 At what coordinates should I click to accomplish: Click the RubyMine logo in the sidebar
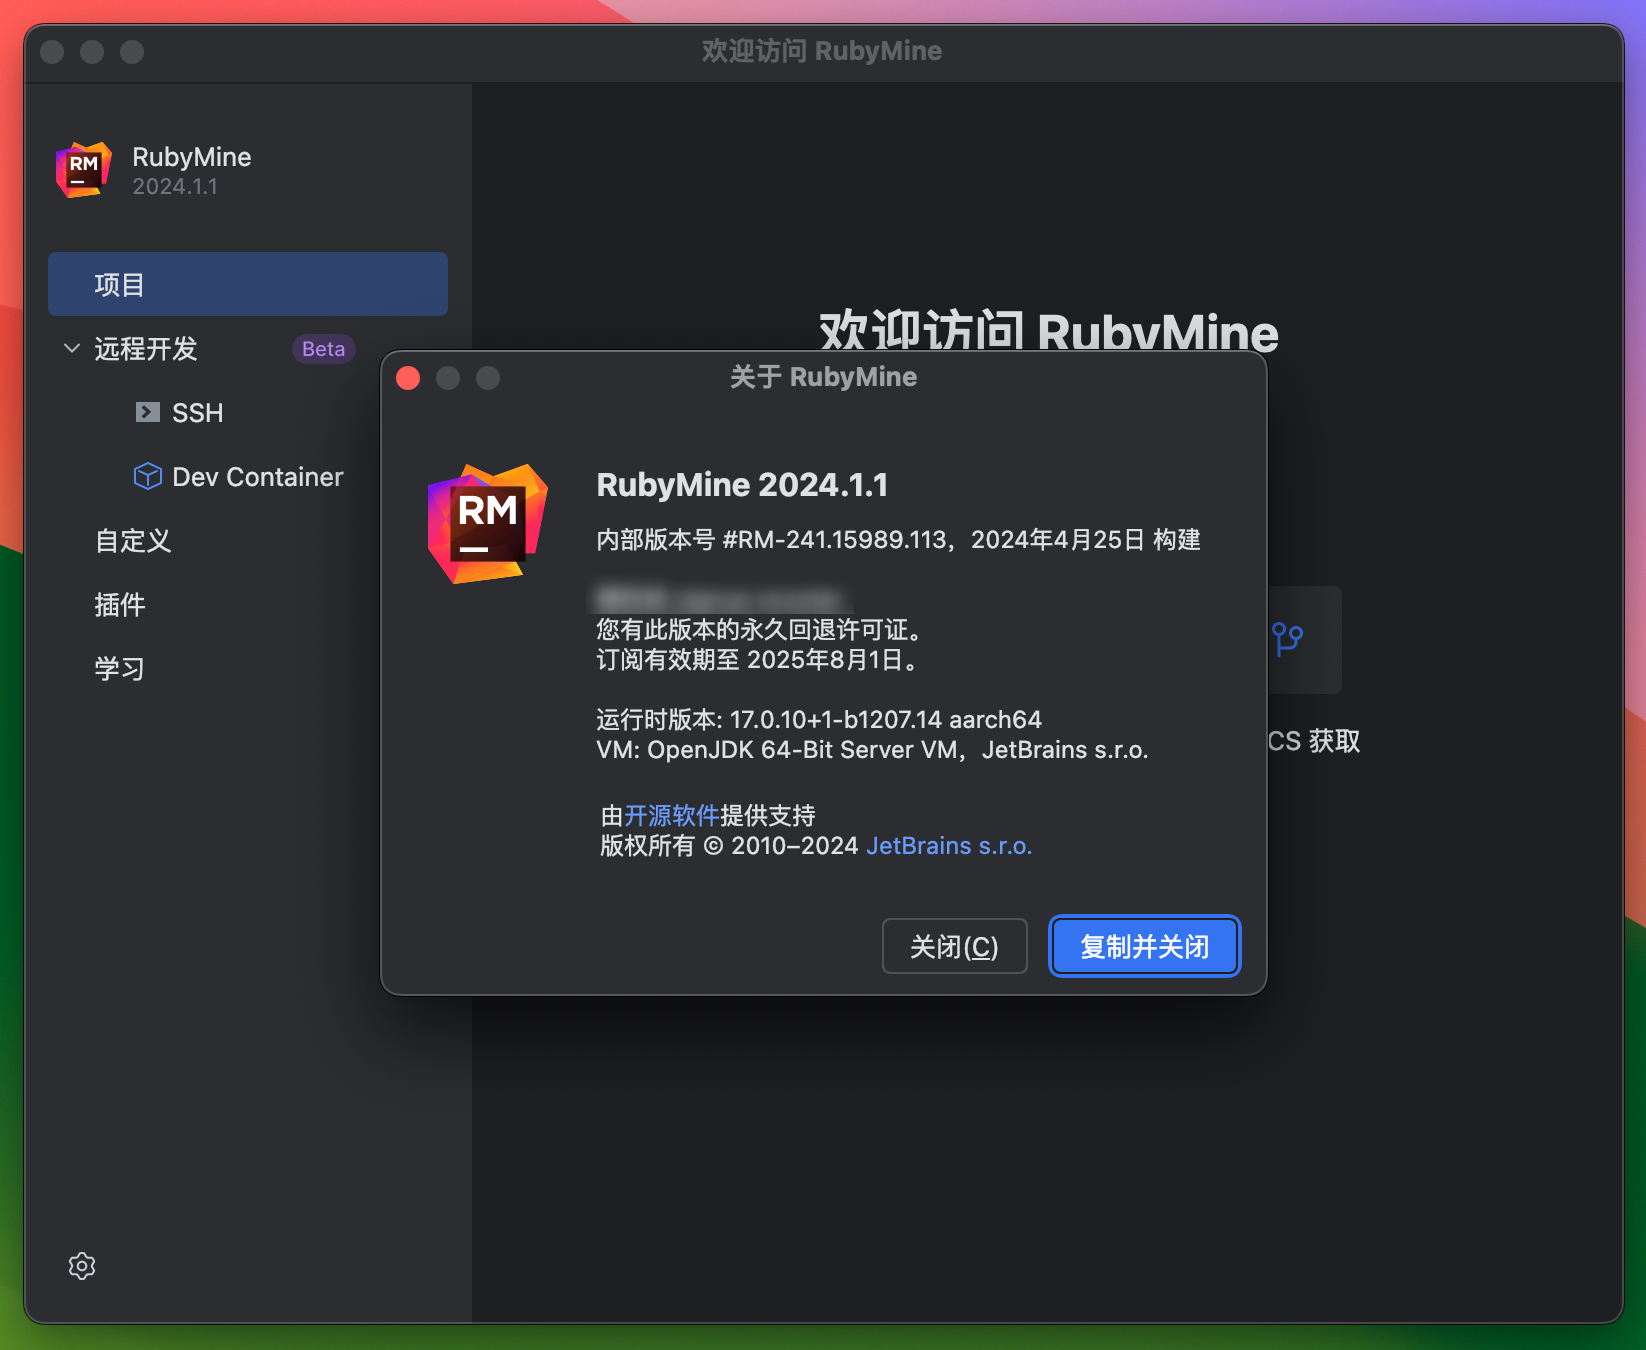click(83, 169)
